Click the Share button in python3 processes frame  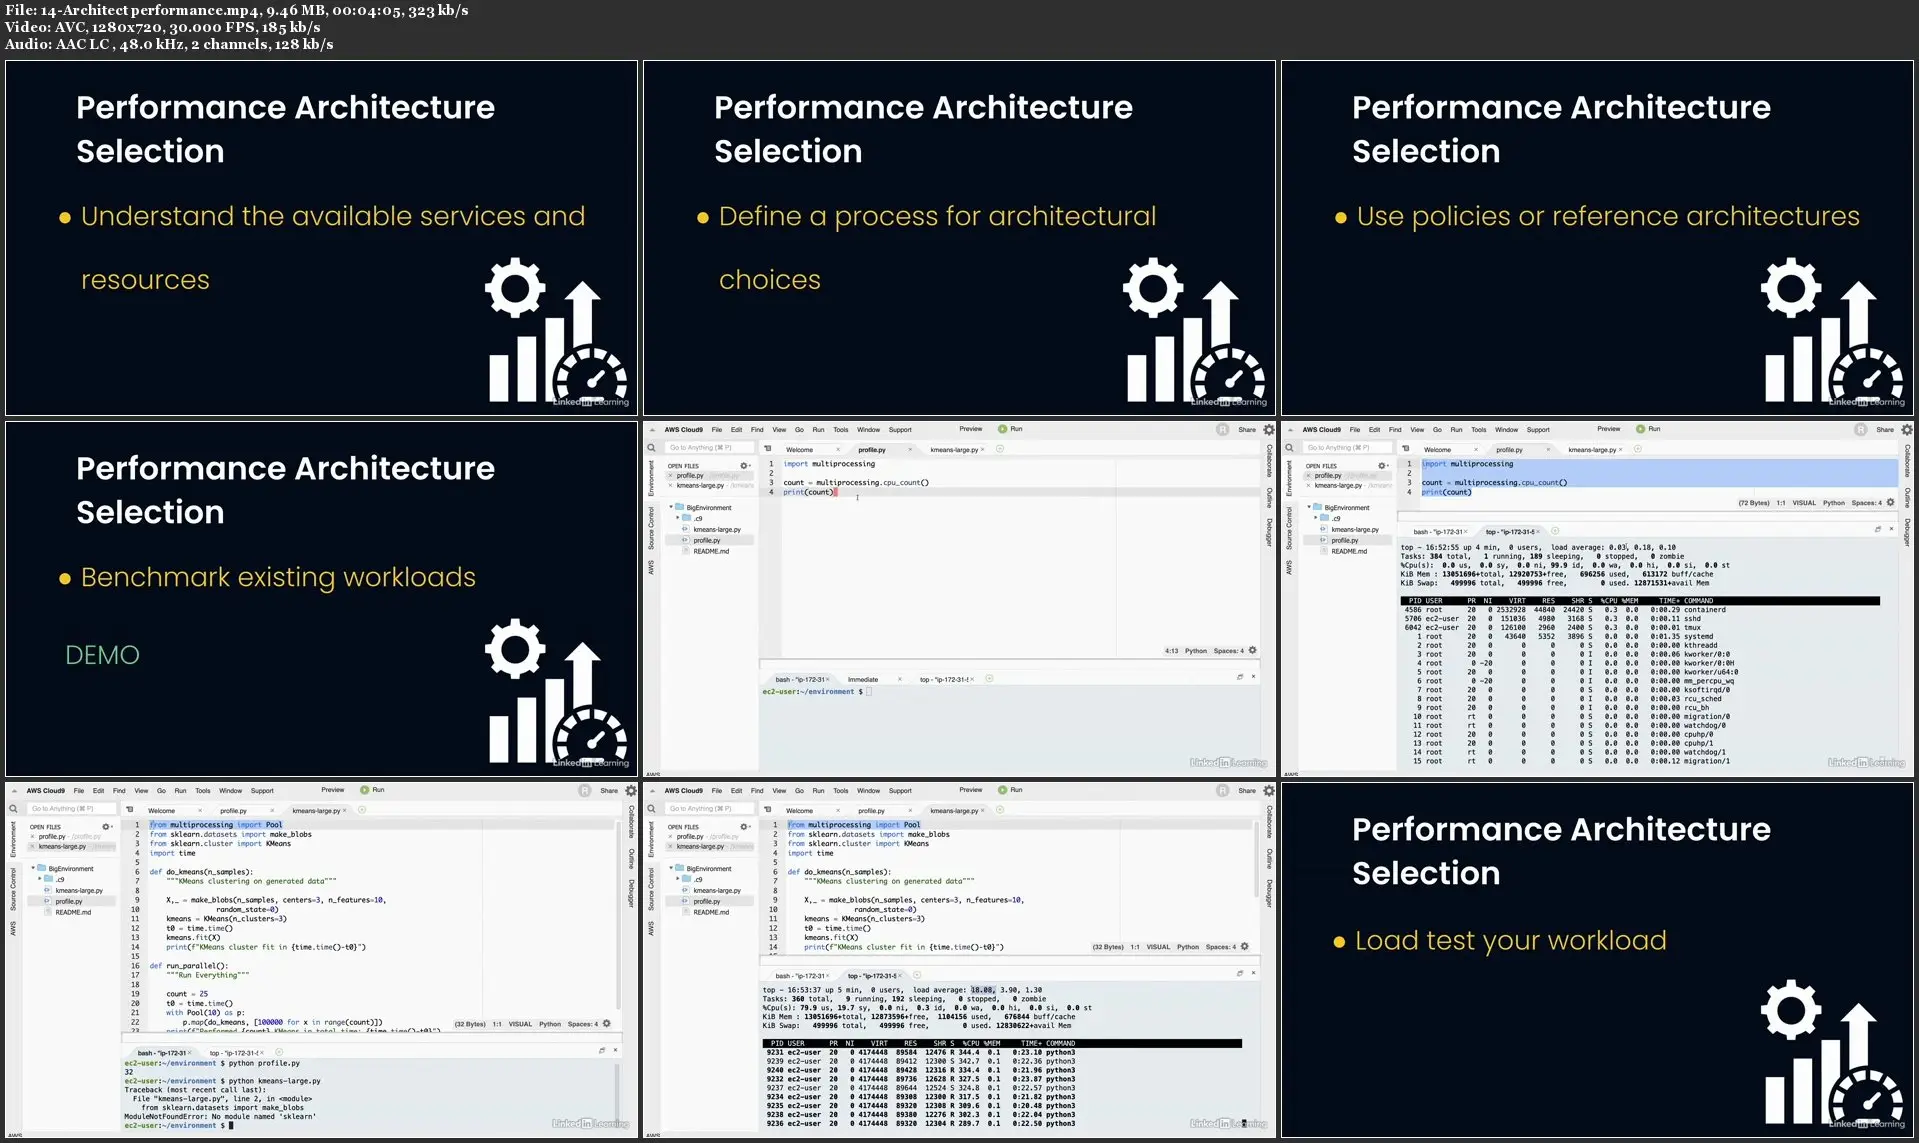(1247, 791)
